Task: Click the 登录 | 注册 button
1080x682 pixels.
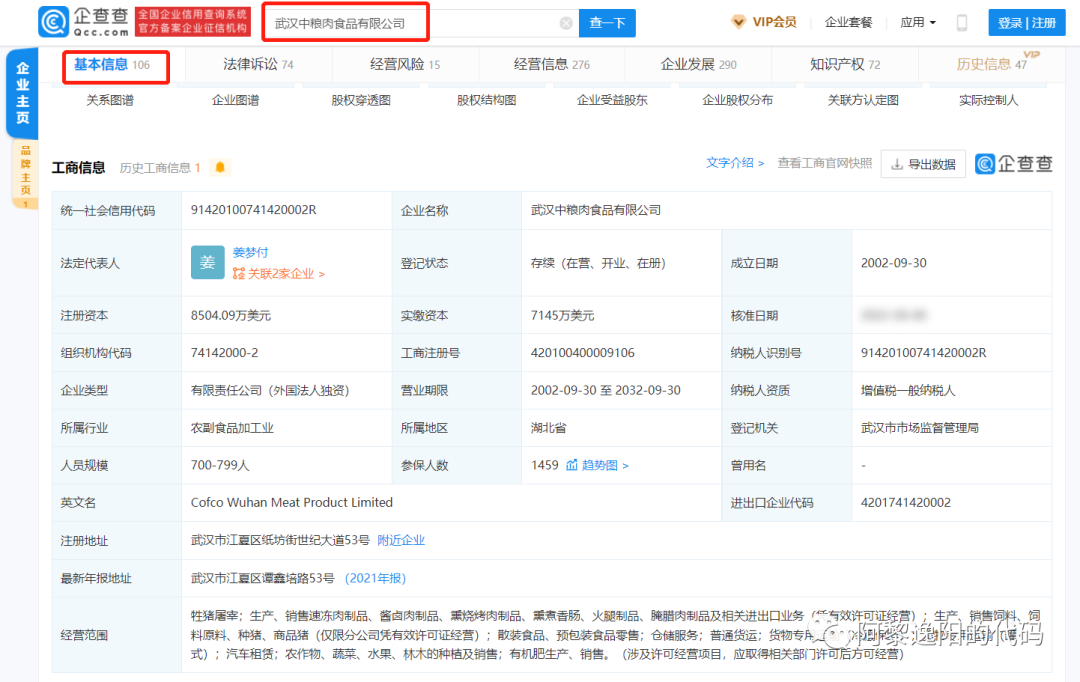Action: tap(1026, 23)
